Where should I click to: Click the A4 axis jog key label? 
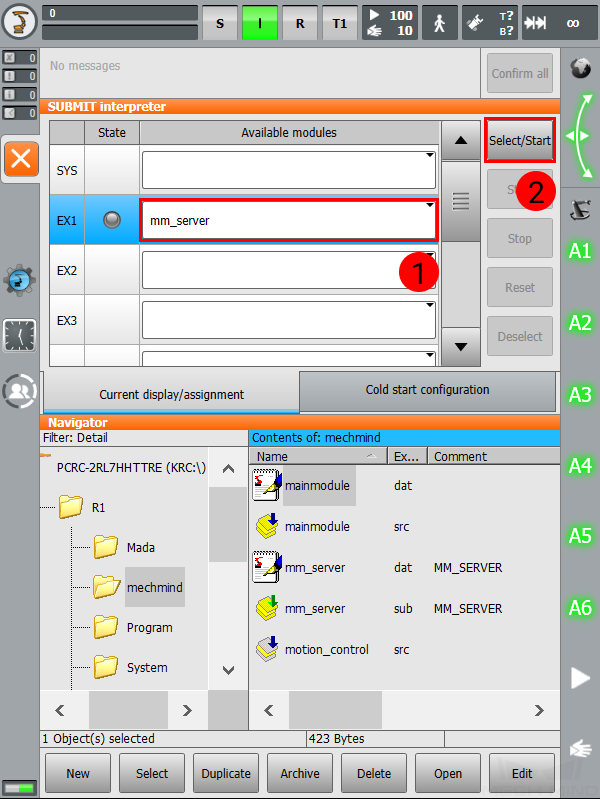coord(580,465)
